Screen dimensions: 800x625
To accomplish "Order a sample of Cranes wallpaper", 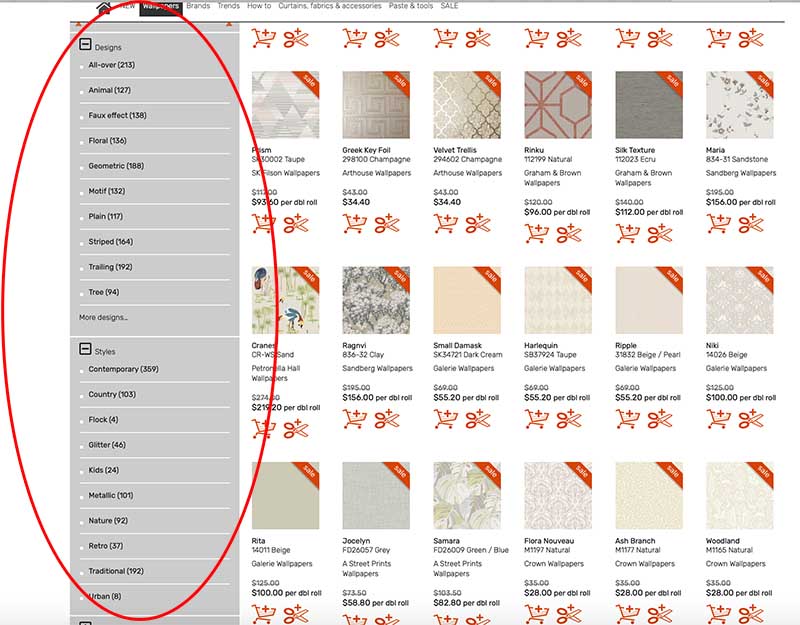I will 296,429.
